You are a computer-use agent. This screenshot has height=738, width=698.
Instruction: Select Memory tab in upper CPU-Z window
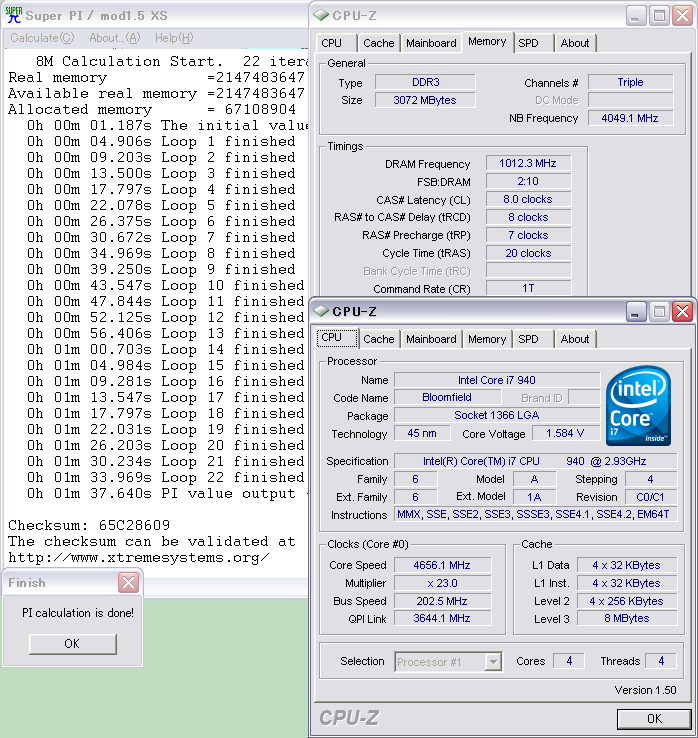pyautogui.click(x=487, y=42)
